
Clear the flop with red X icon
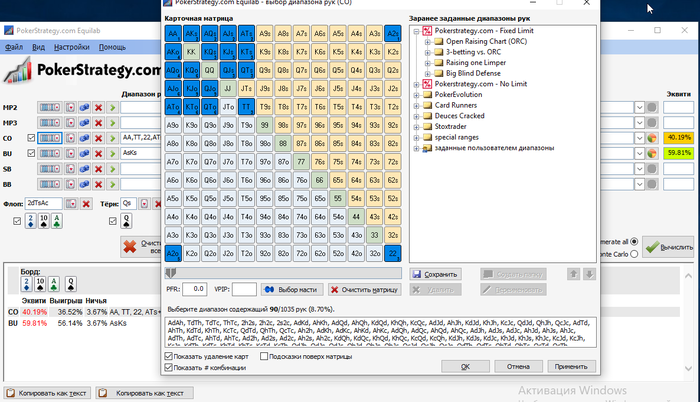86,204
